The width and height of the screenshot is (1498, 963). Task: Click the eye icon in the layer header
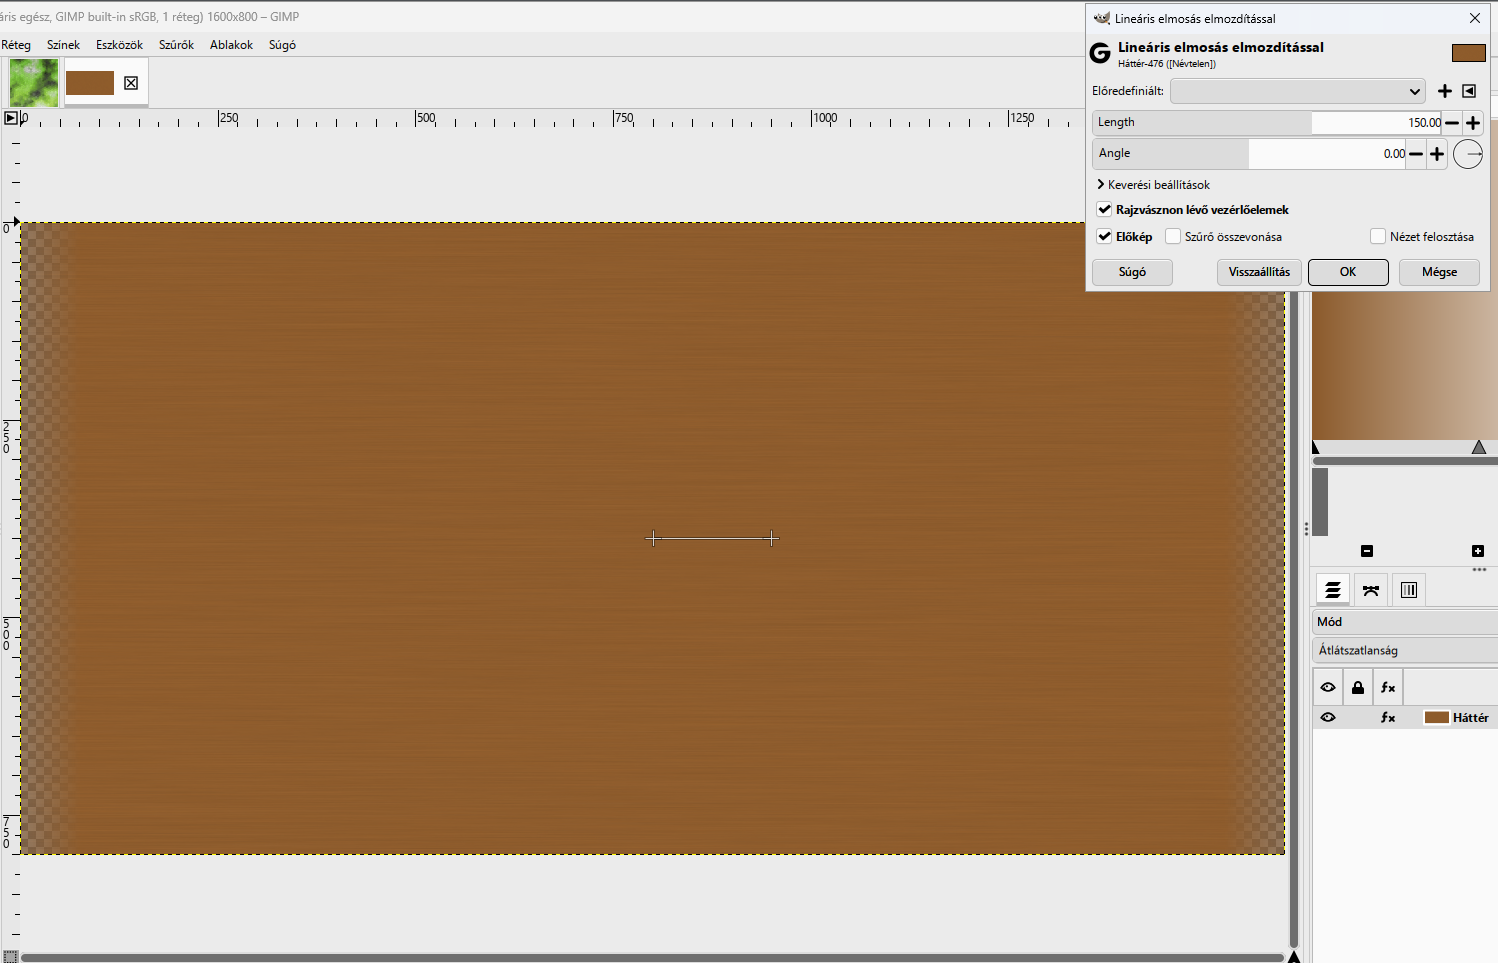(1328, 687)
